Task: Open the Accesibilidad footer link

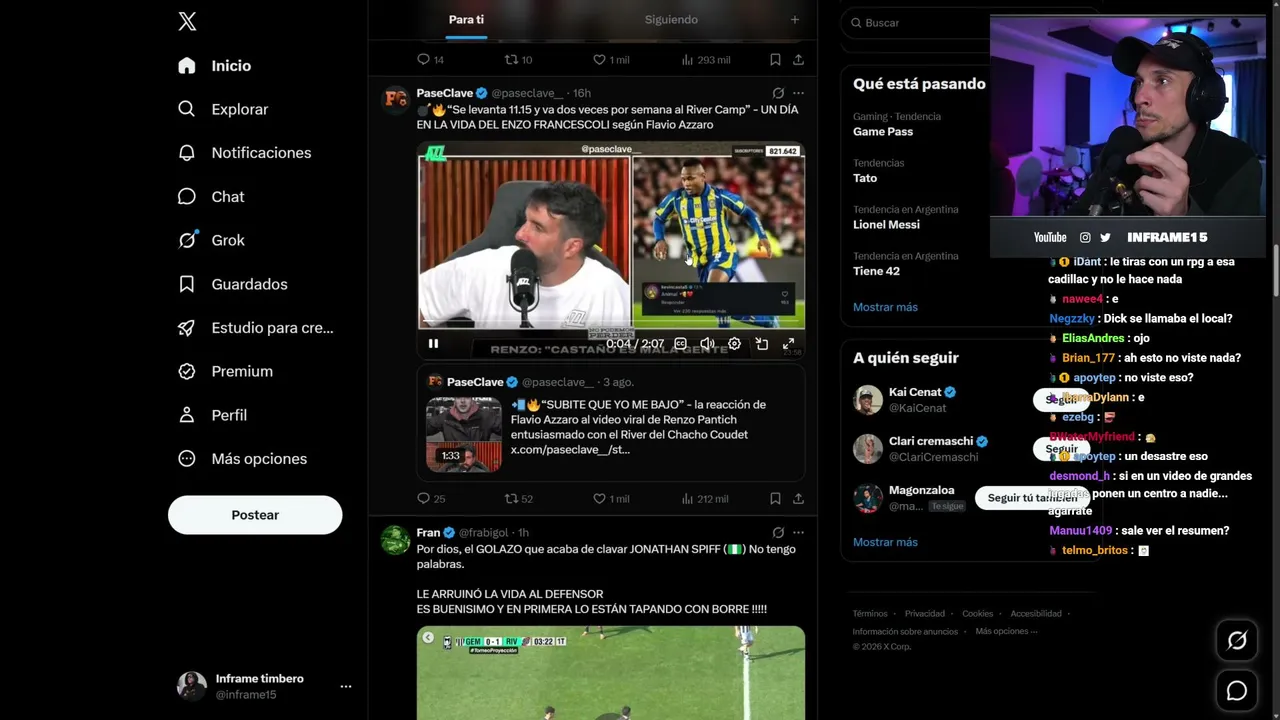Action: (1036, 614)
